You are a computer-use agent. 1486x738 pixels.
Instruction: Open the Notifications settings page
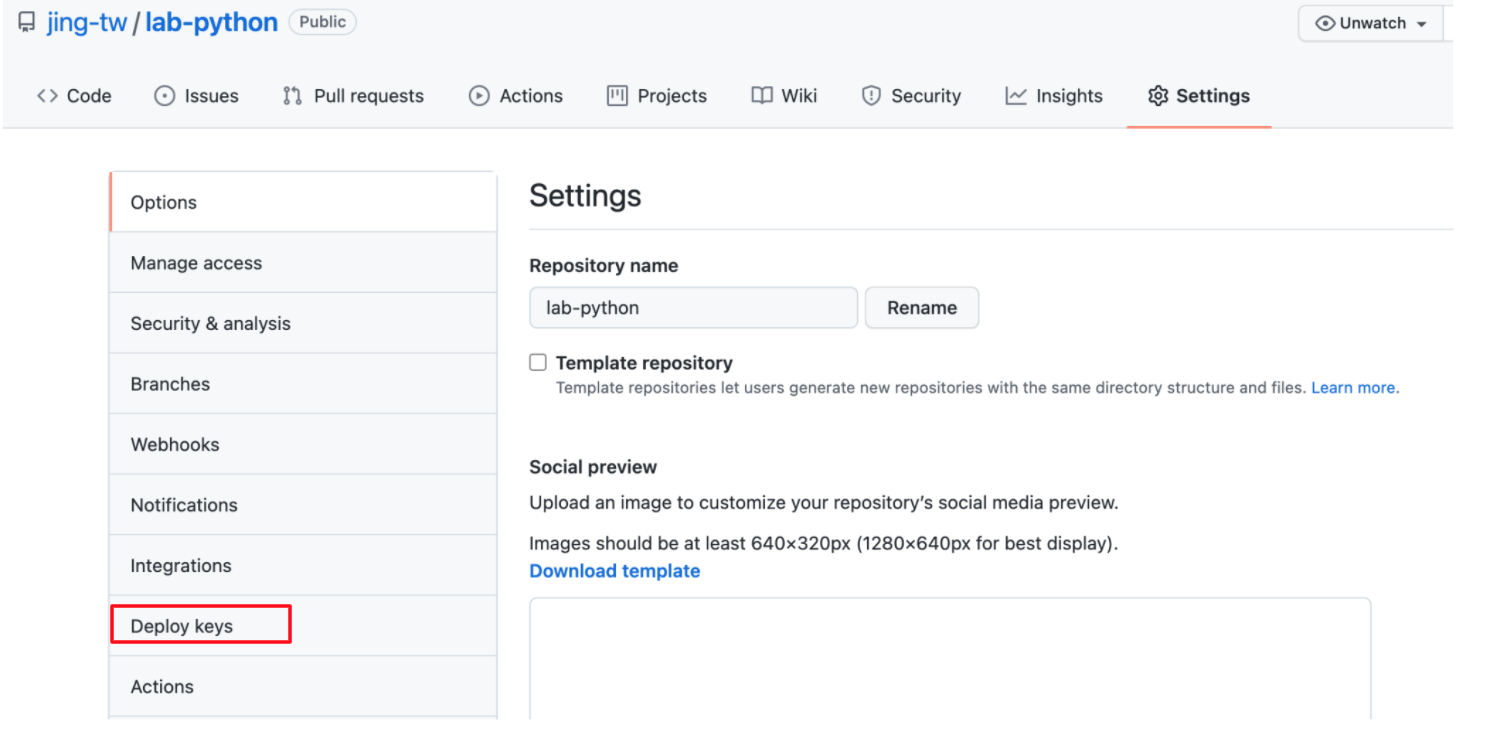tap(303, 505)
